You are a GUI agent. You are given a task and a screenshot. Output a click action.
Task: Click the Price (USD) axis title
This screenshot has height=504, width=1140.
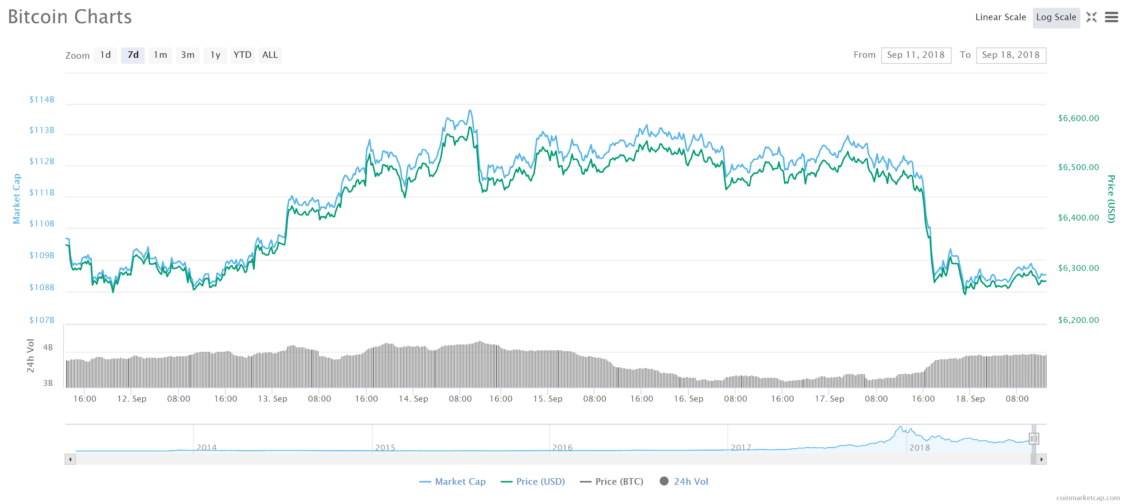pos(1110,199)
